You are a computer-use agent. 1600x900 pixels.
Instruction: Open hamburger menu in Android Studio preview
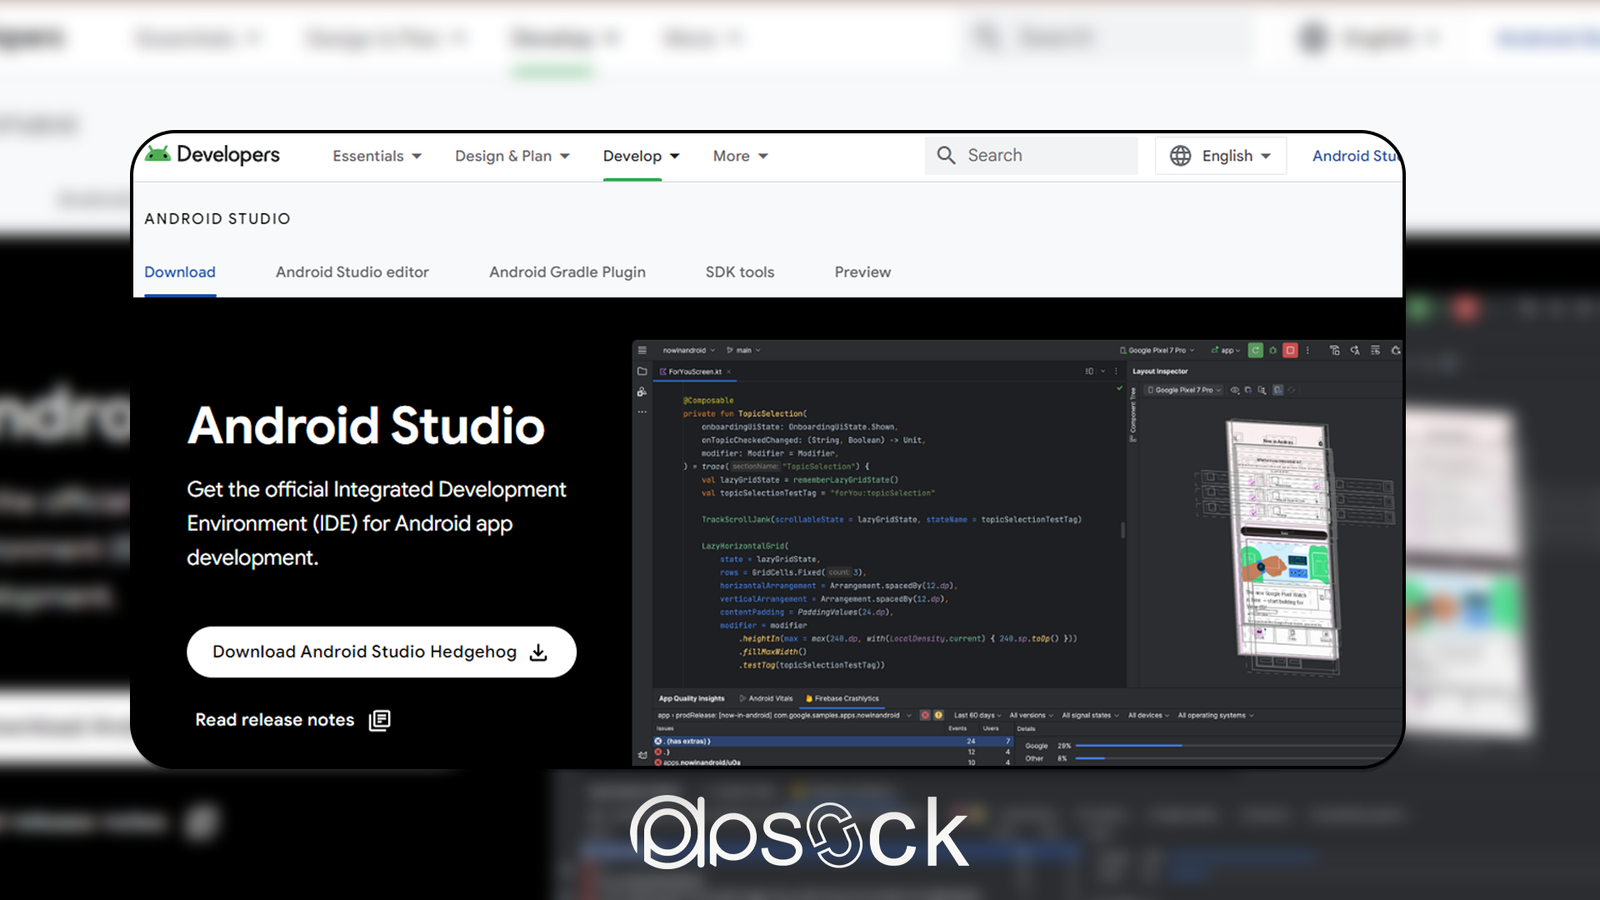(x=642, y=350)
